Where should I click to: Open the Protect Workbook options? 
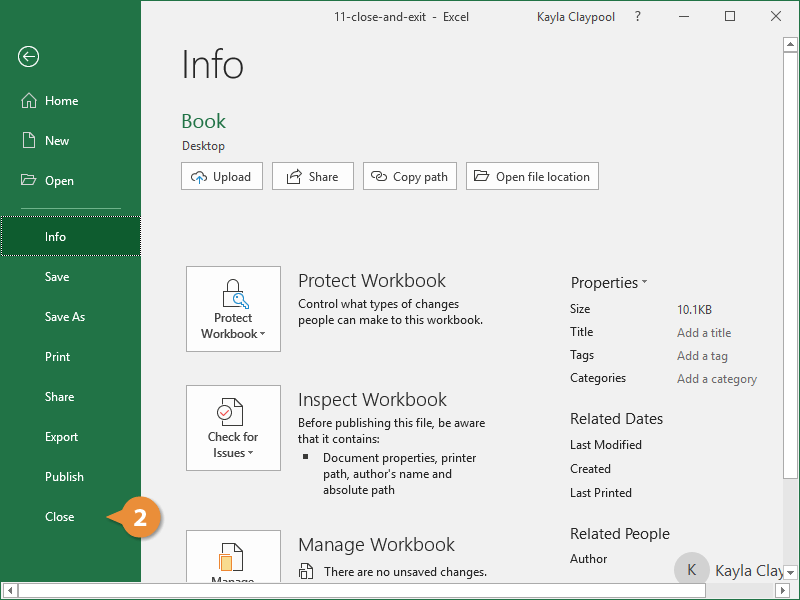[x=233, y=309]
